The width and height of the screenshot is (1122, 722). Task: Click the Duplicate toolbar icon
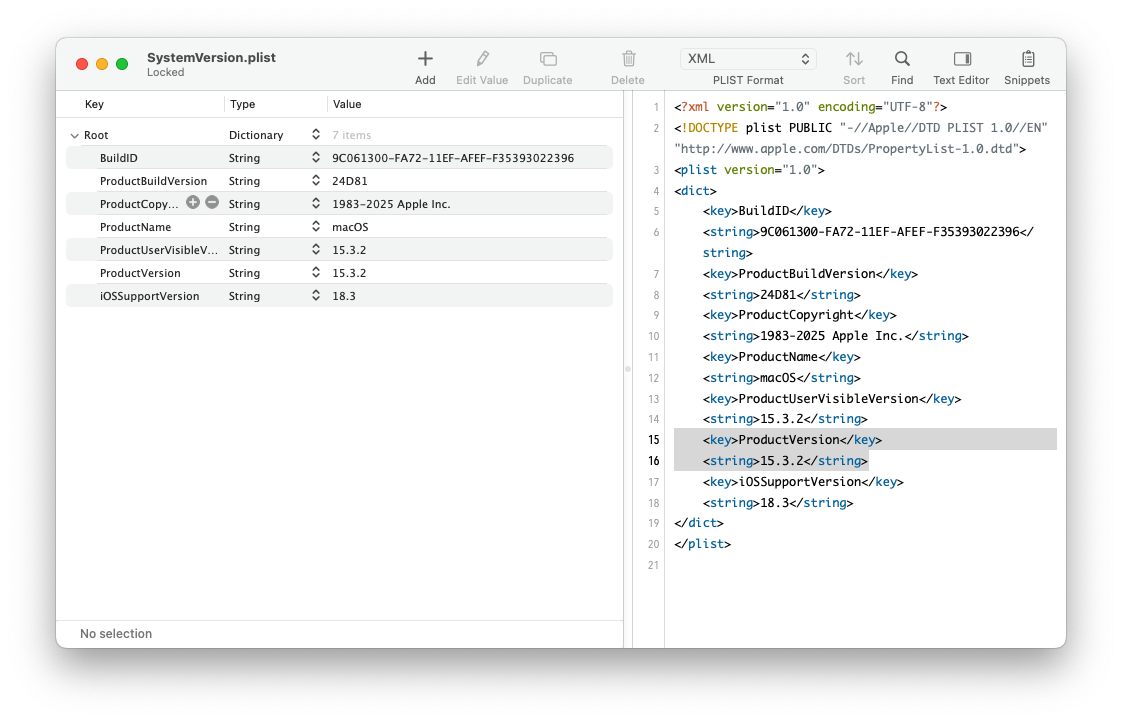(547, 60)
